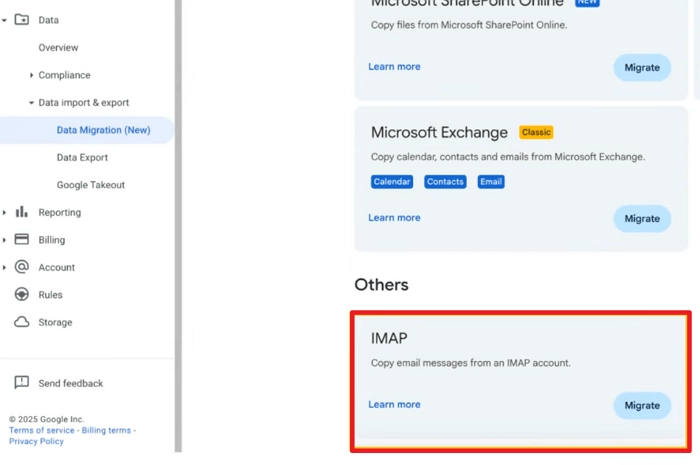Expand the Reporting section arrow
This screenshot has width=700, height=465.
(4, 212)
